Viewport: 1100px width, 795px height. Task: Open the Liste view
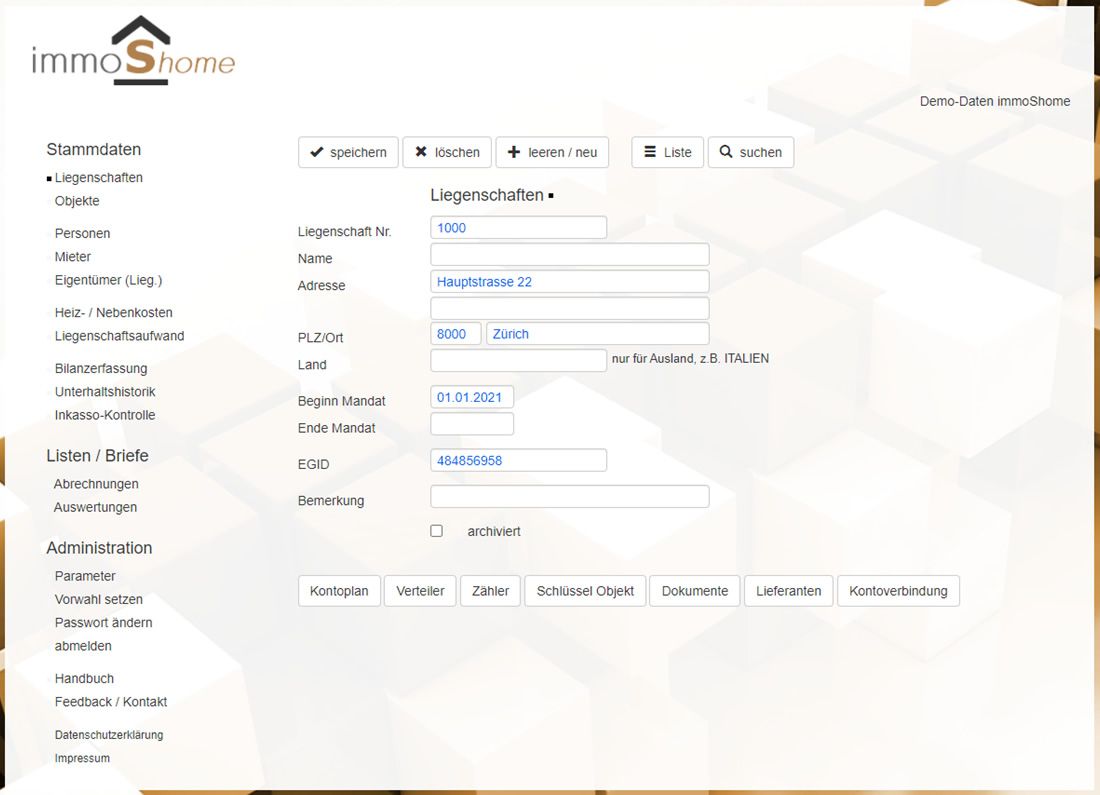[x=667, y=152]
